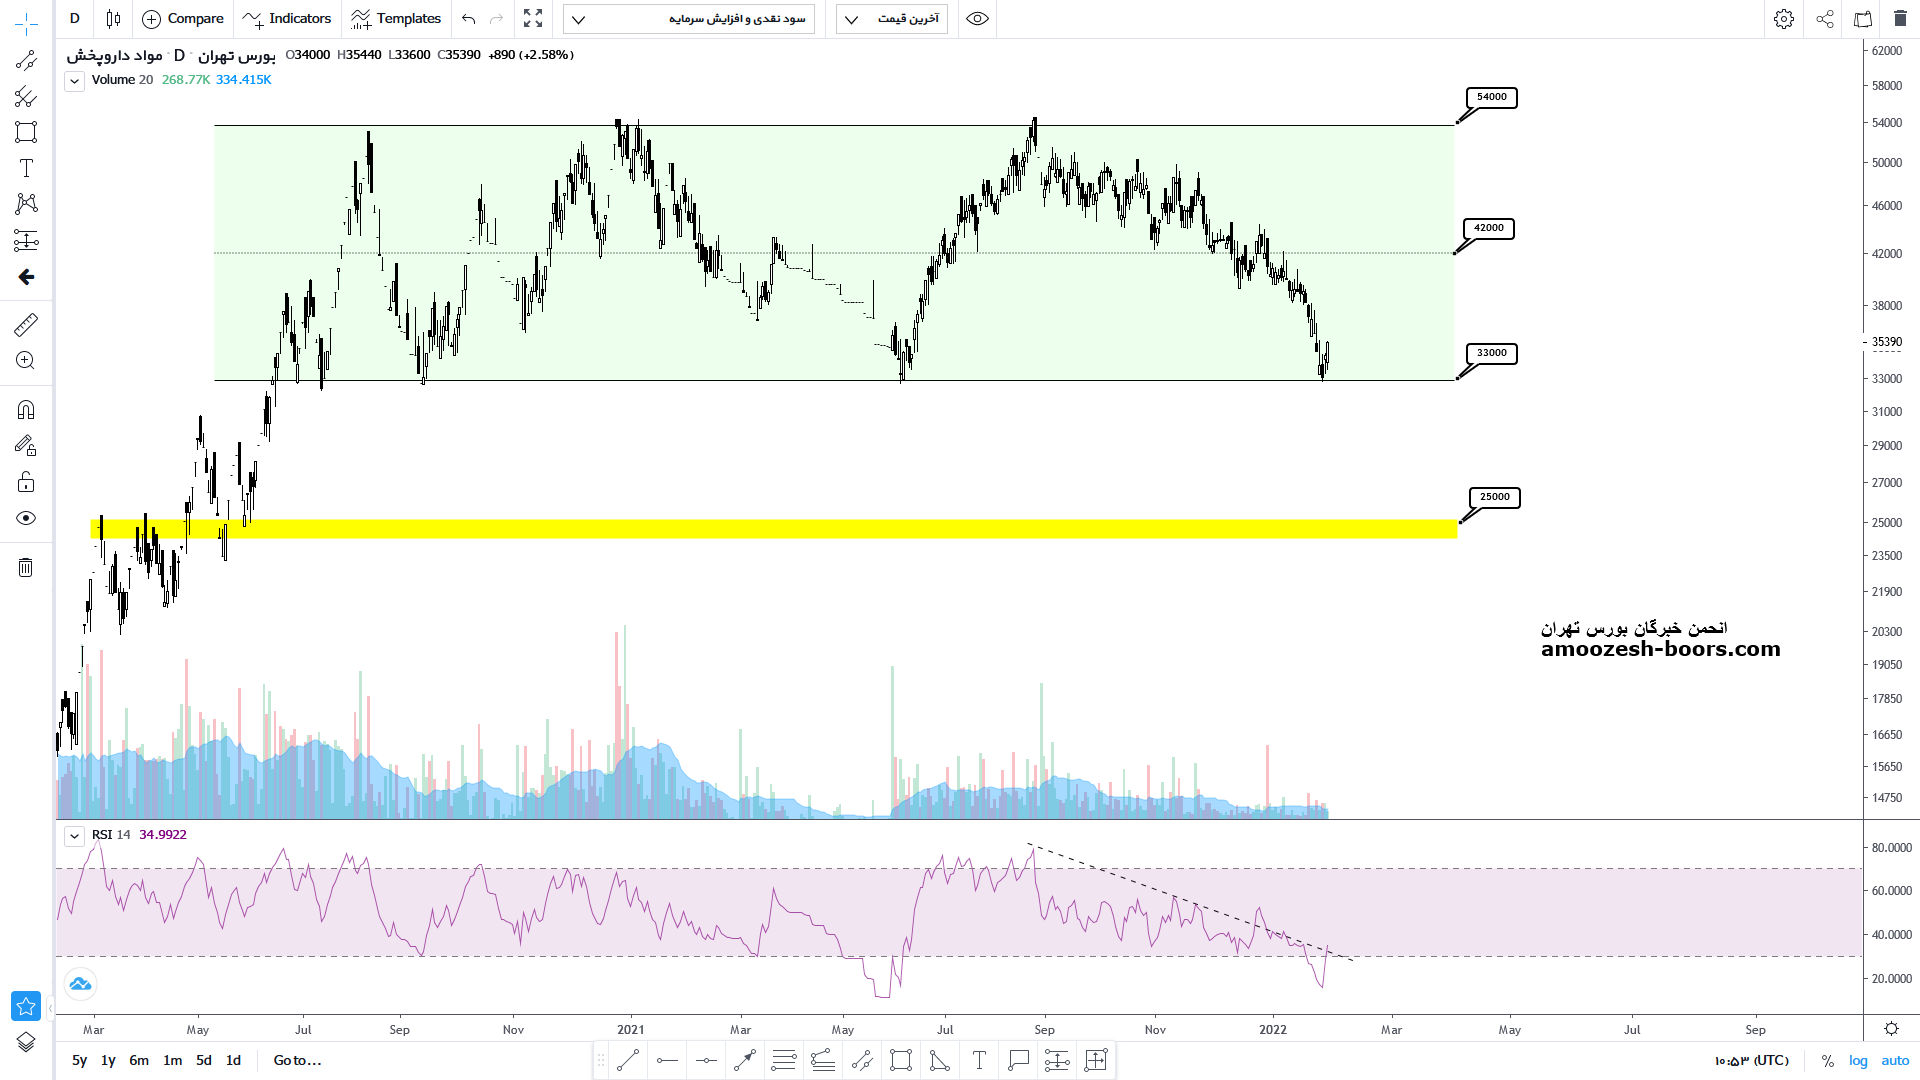Screen dimensions: 1920x1080
Task: Open the آخرین قیمت dropdown
Action: (x=892, y=19)
